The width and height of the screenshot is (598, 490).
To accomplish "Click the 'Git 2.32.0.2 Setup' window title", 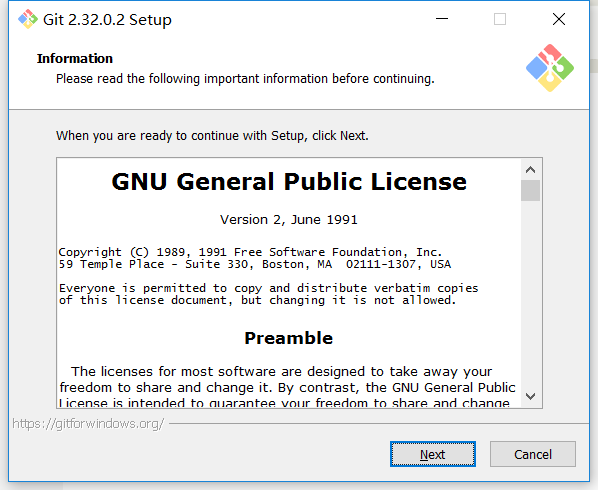I will pos(107,19).
